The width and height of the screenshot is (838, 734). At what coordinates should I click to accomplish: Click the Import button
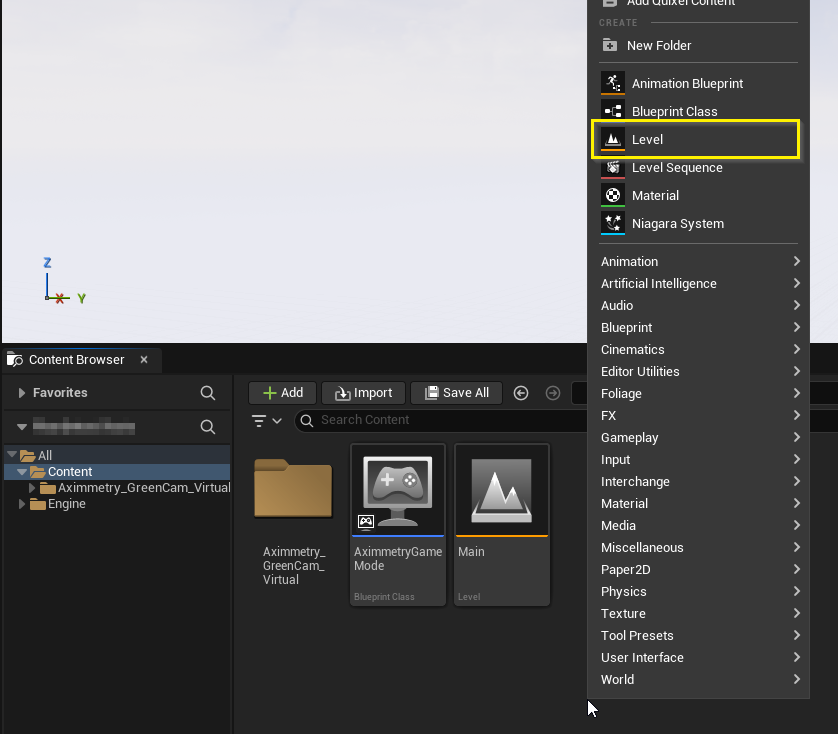coord(364,393)
